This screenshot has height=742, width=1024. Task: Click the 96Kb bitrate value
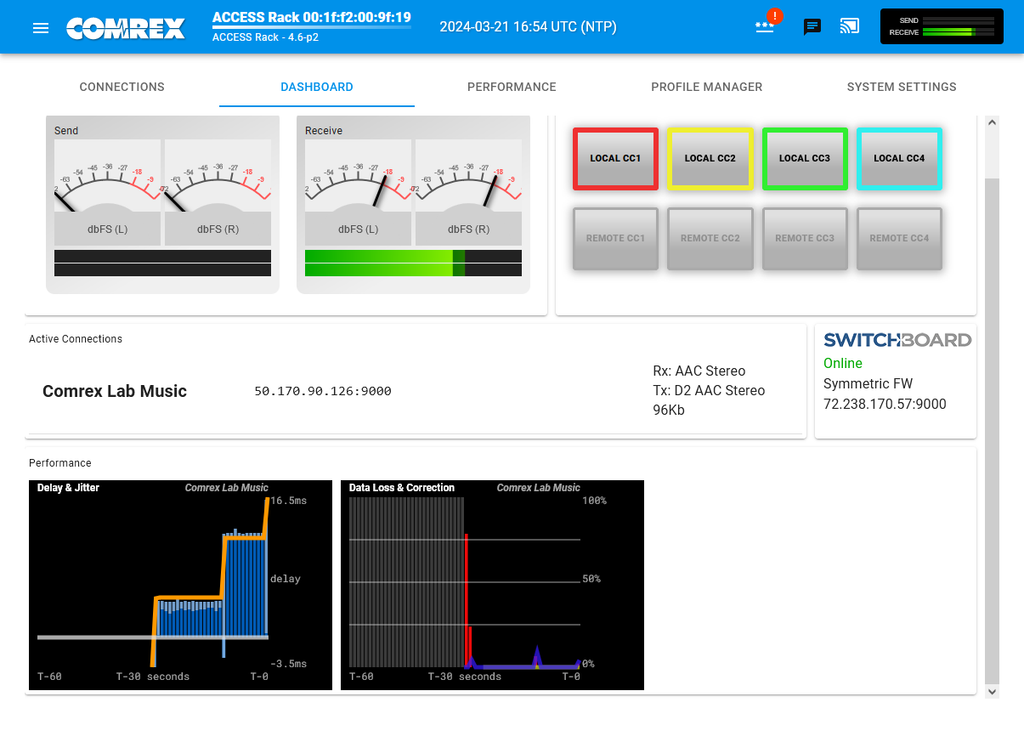click(x=669, y=410)
